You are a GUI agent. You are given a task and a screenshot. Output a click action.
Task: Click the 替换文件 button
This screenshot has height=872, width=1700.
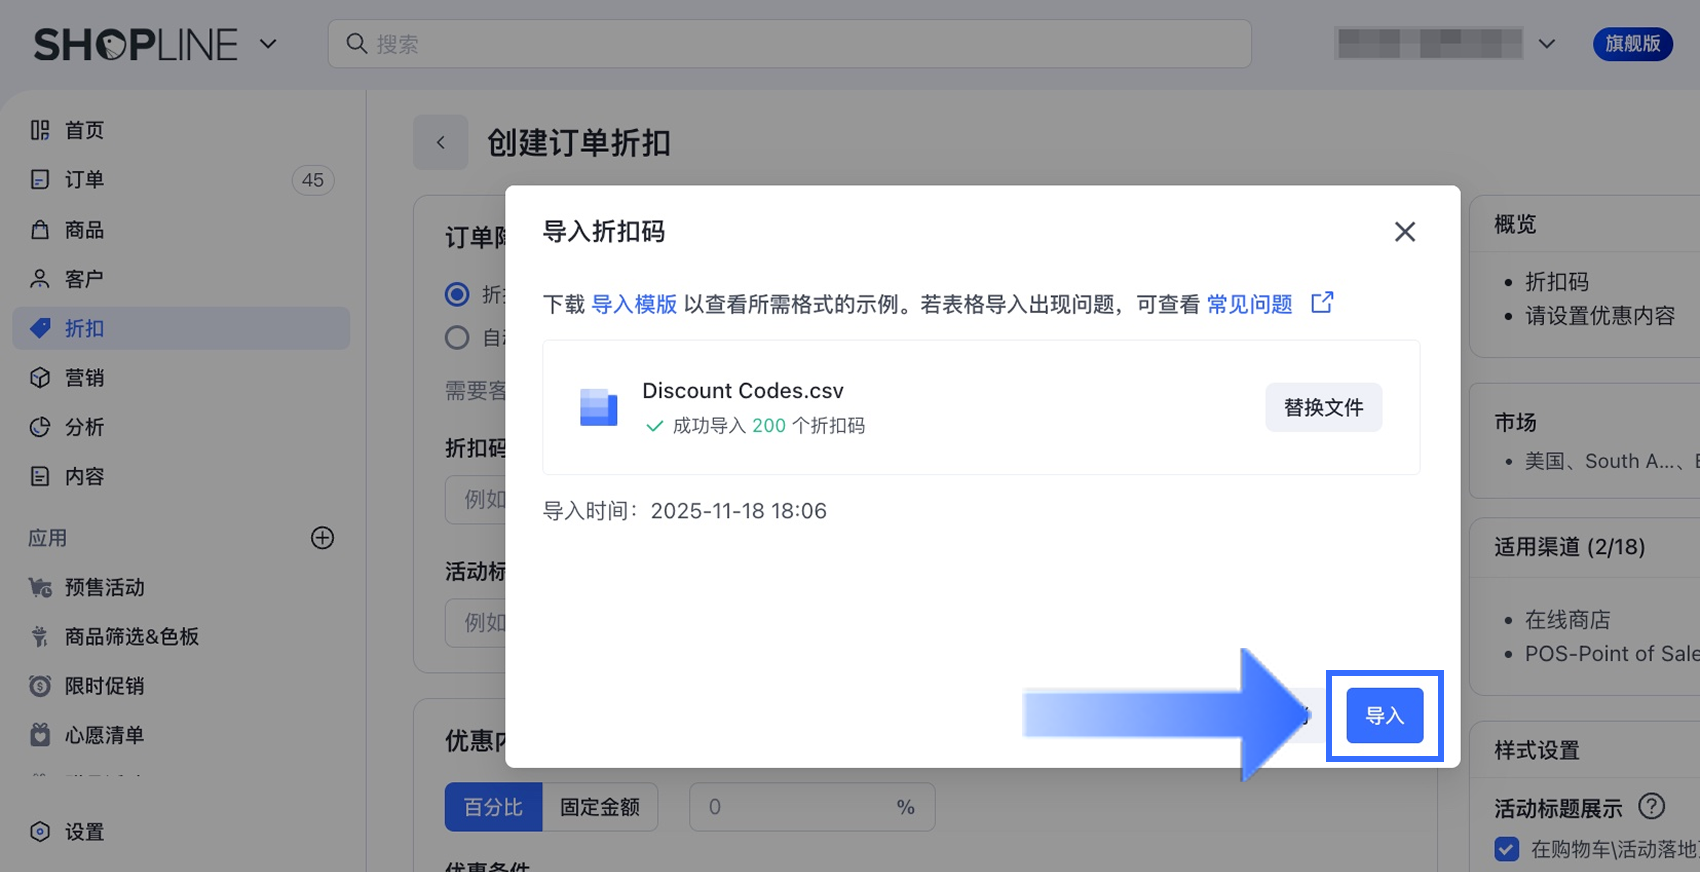point(1324,407)
